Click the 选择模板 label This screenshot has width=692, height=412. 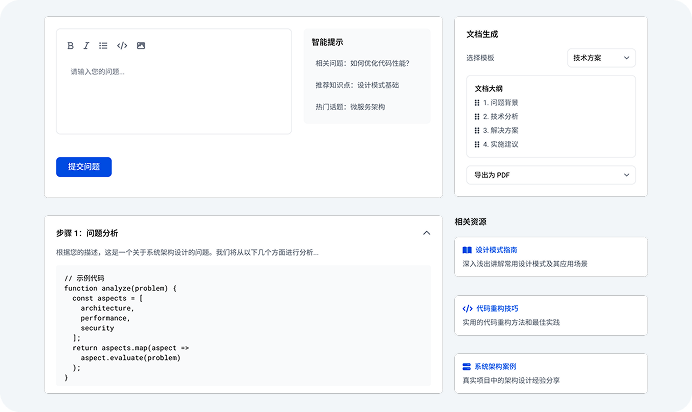point(480,58)
